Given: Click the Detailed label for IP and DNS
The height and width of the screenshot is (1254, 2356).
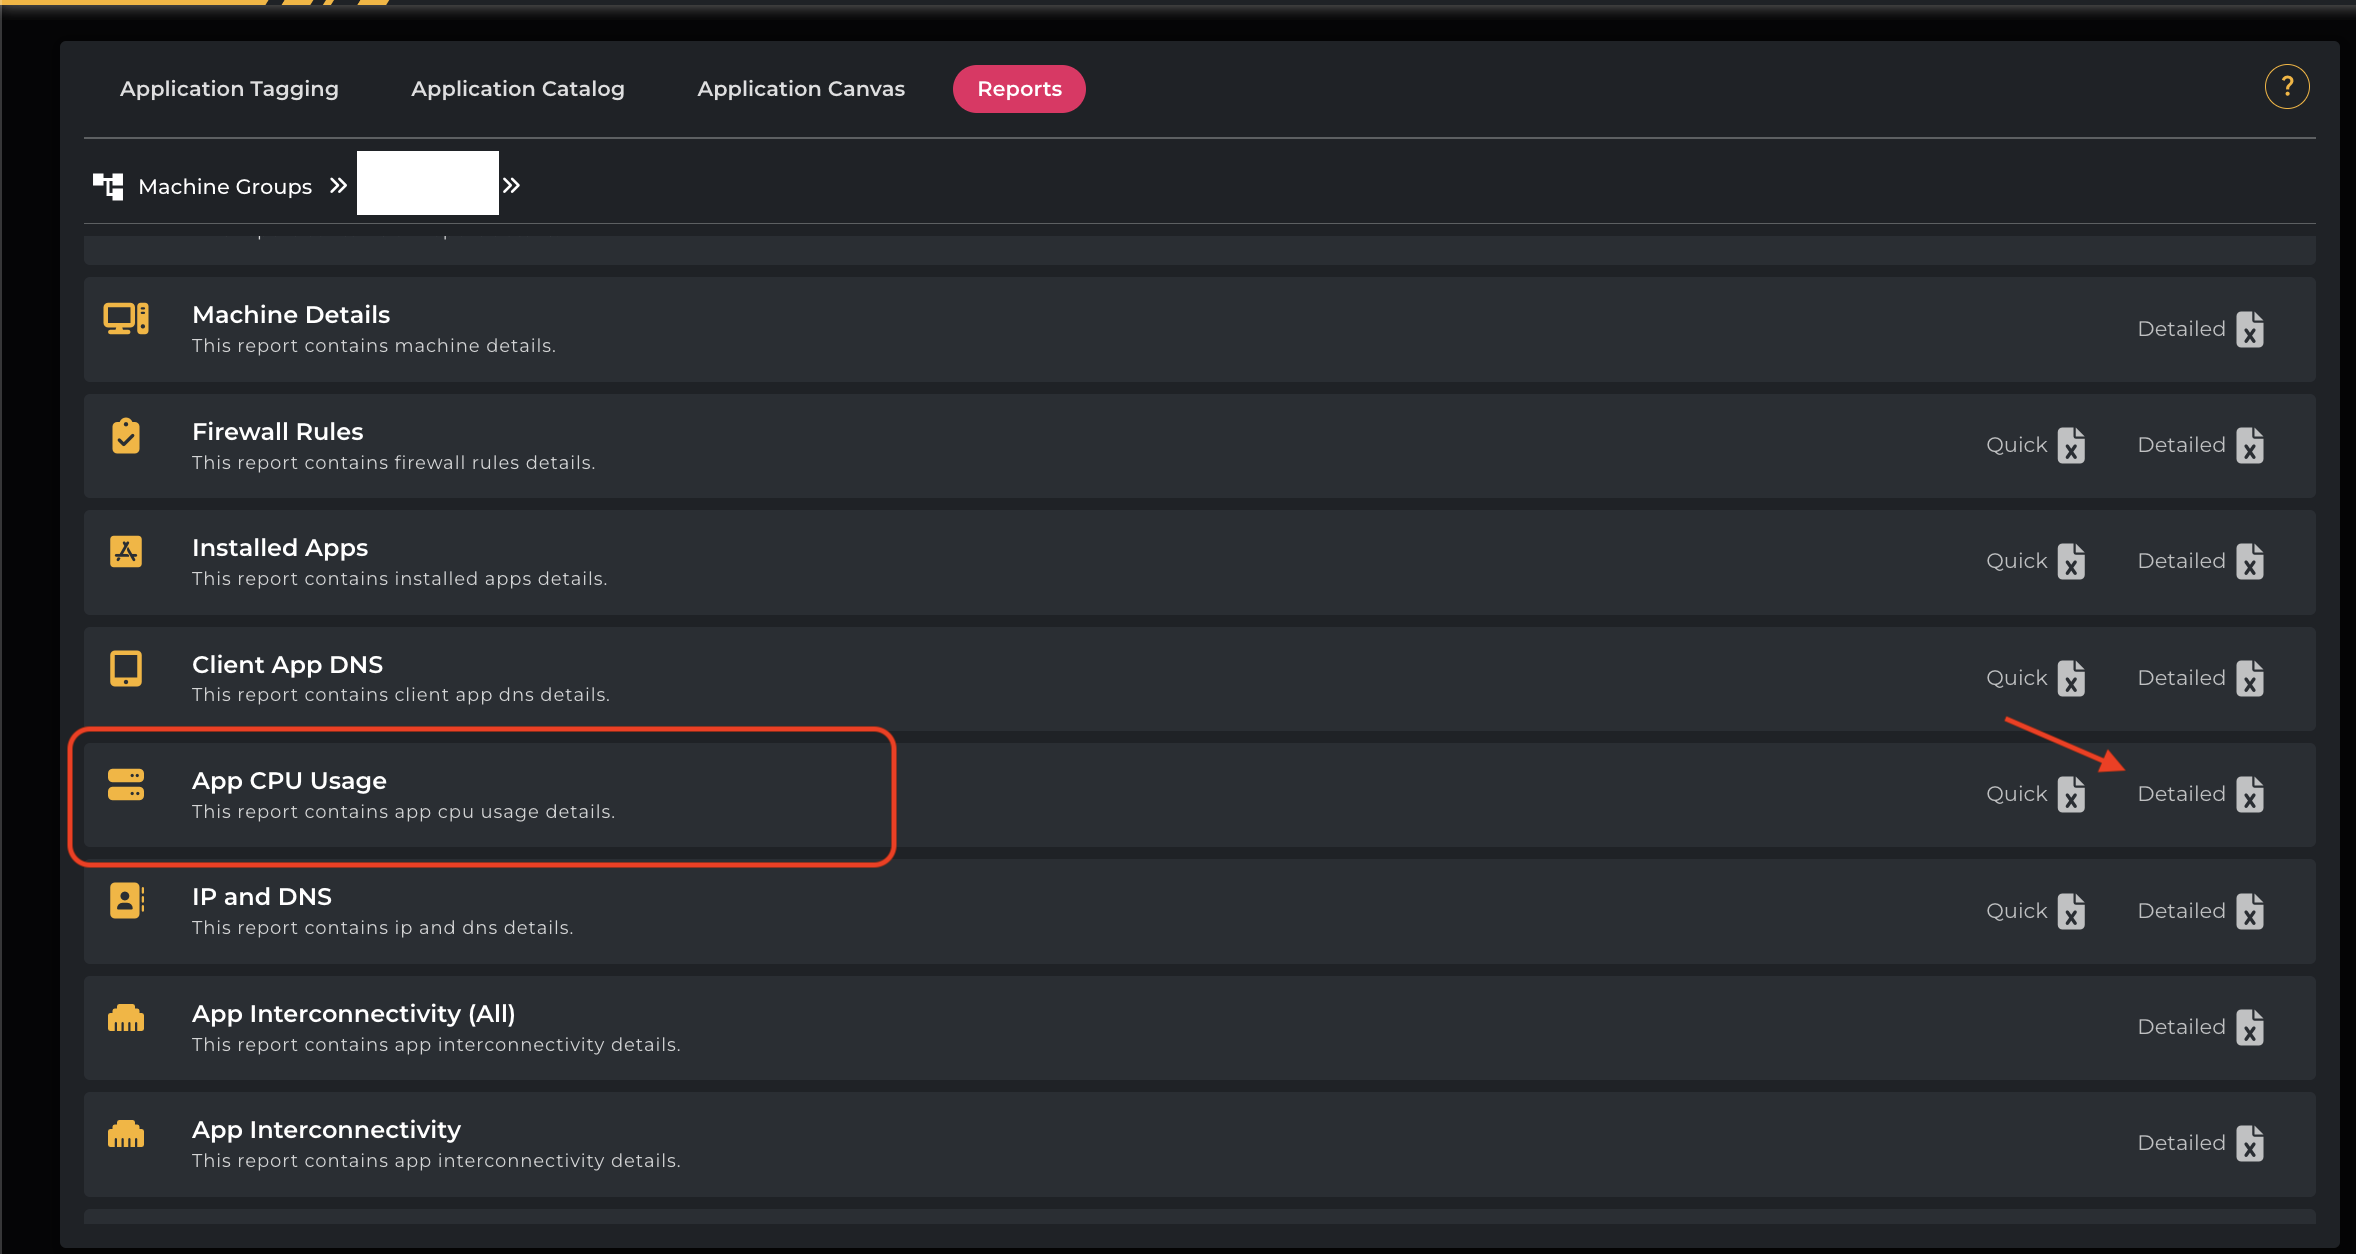Looking at the screenshot, I should click(x=2181, y=911).
